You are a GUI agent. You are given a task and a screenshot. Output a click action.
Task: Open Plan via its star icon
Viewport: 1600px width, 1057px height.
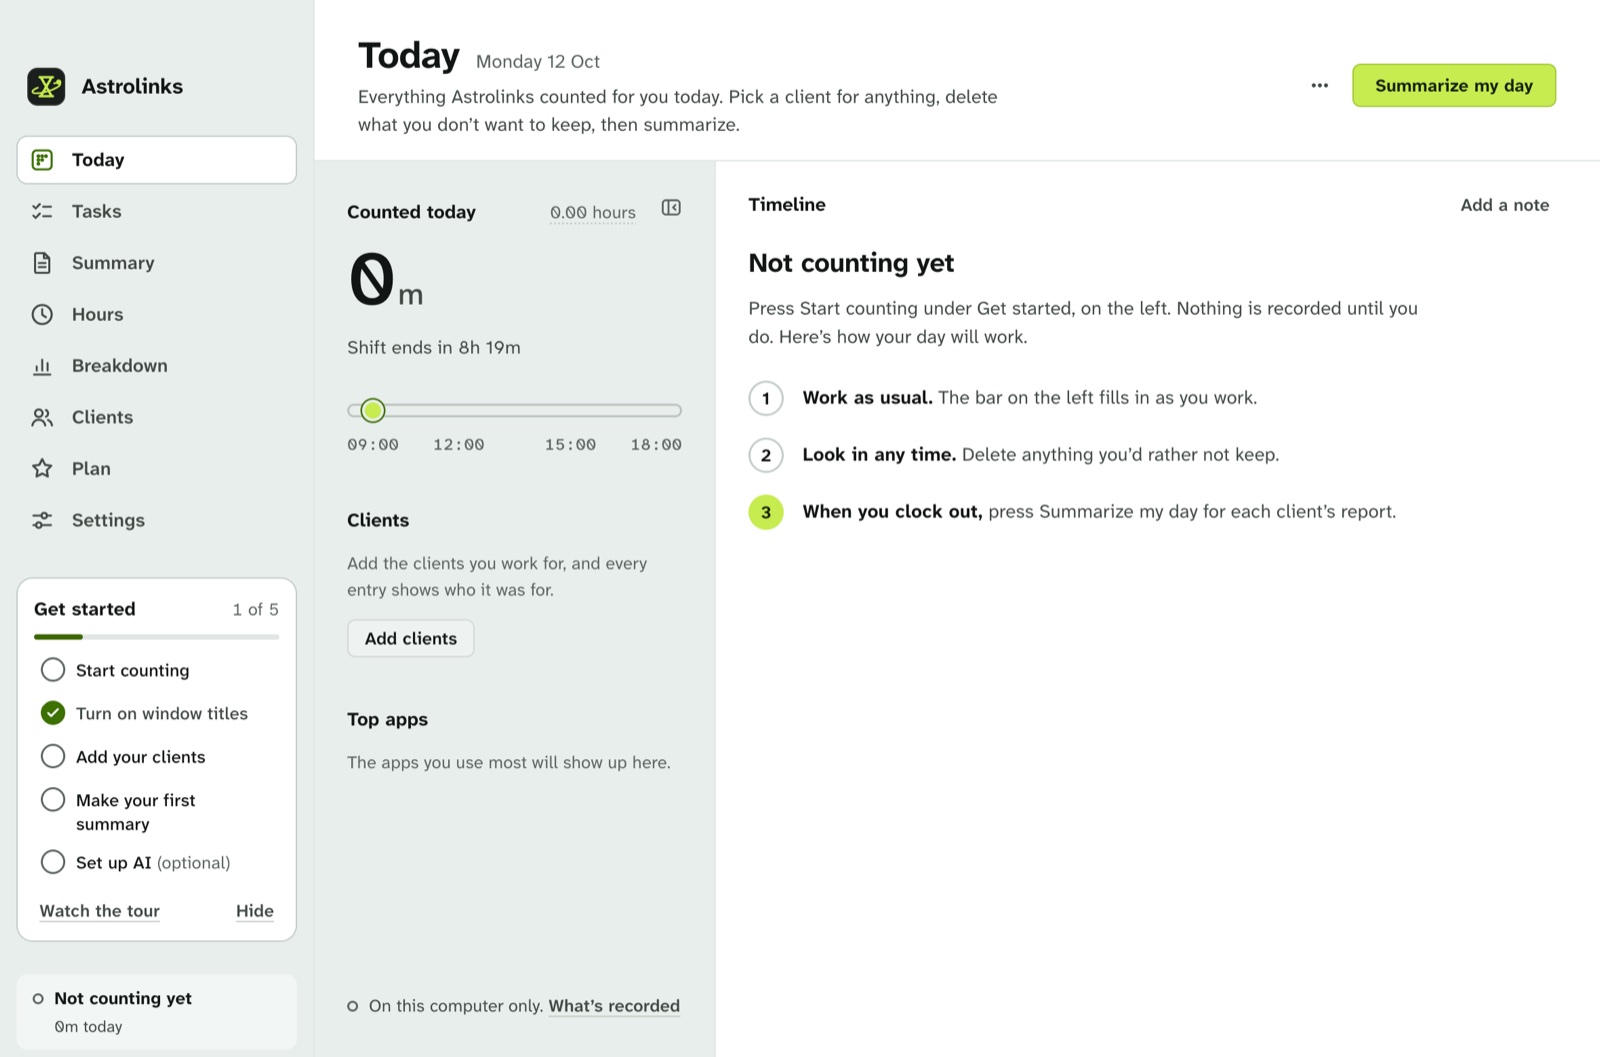point(42,468)
